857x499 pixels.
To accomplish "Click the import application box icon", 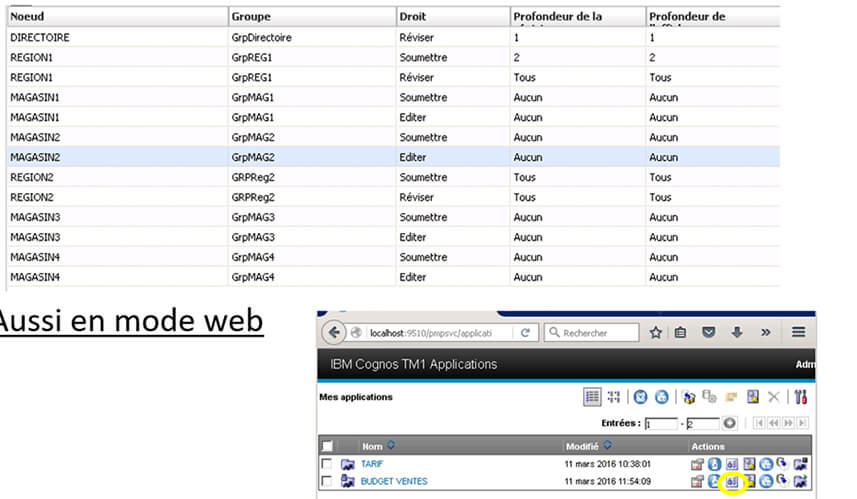I will [689, 397].
